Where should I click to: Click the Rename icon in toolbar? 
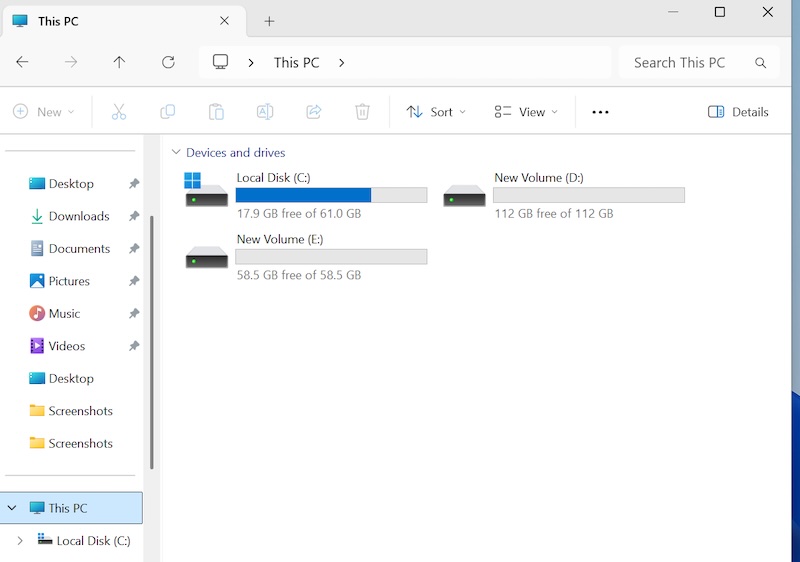[x=265, y=112]
